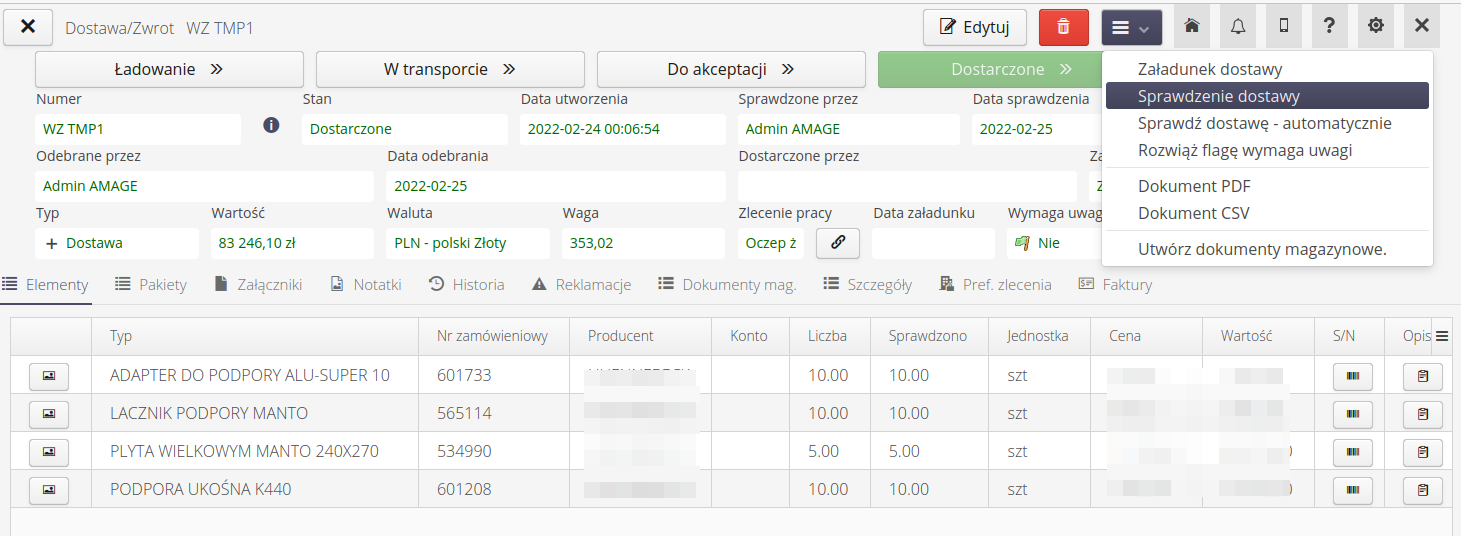Open Opis clipboard button in PODPORA UKOŚNA row
The width and height of the screenshot is (1461, 536).
coord(1423,491)
